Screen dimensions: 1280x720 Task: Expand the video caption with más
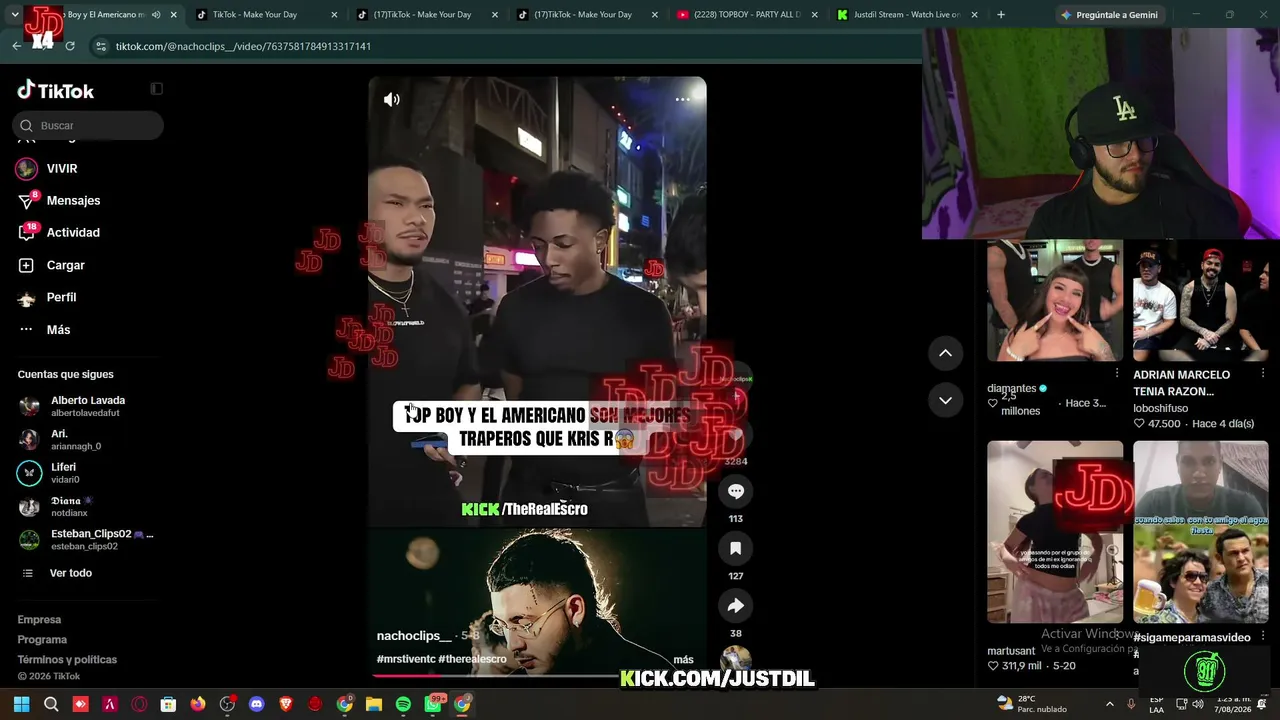tap(683, 660)
